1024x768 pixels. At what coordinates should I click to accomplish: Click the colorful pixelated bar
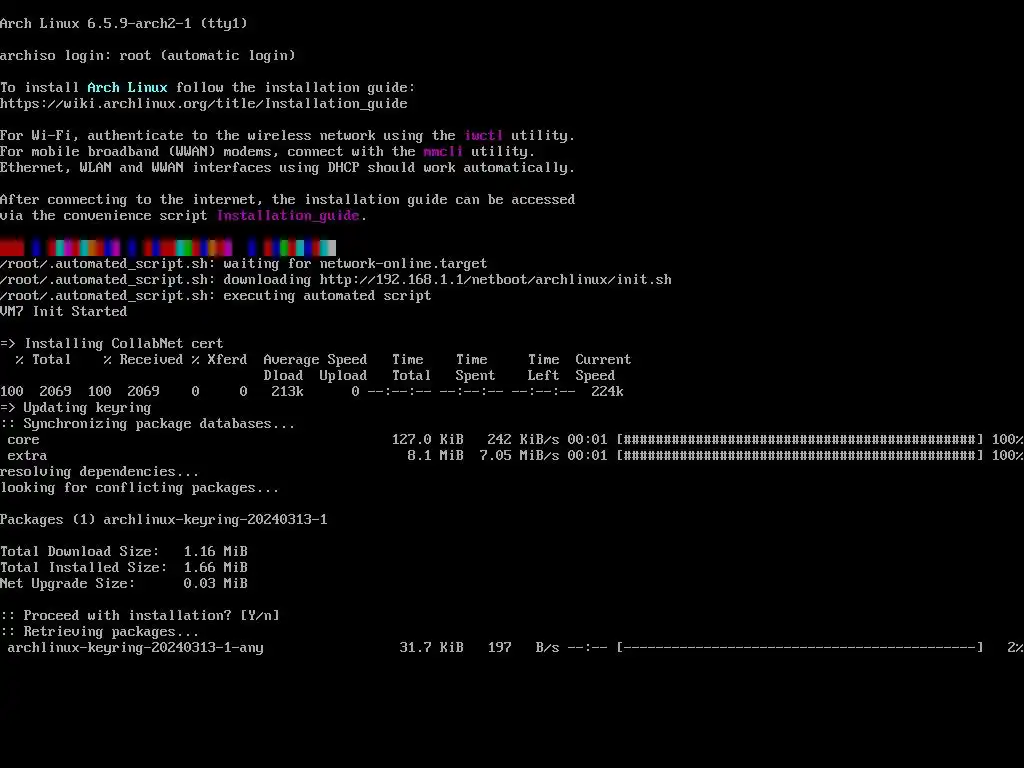click(x=168, y=248)
